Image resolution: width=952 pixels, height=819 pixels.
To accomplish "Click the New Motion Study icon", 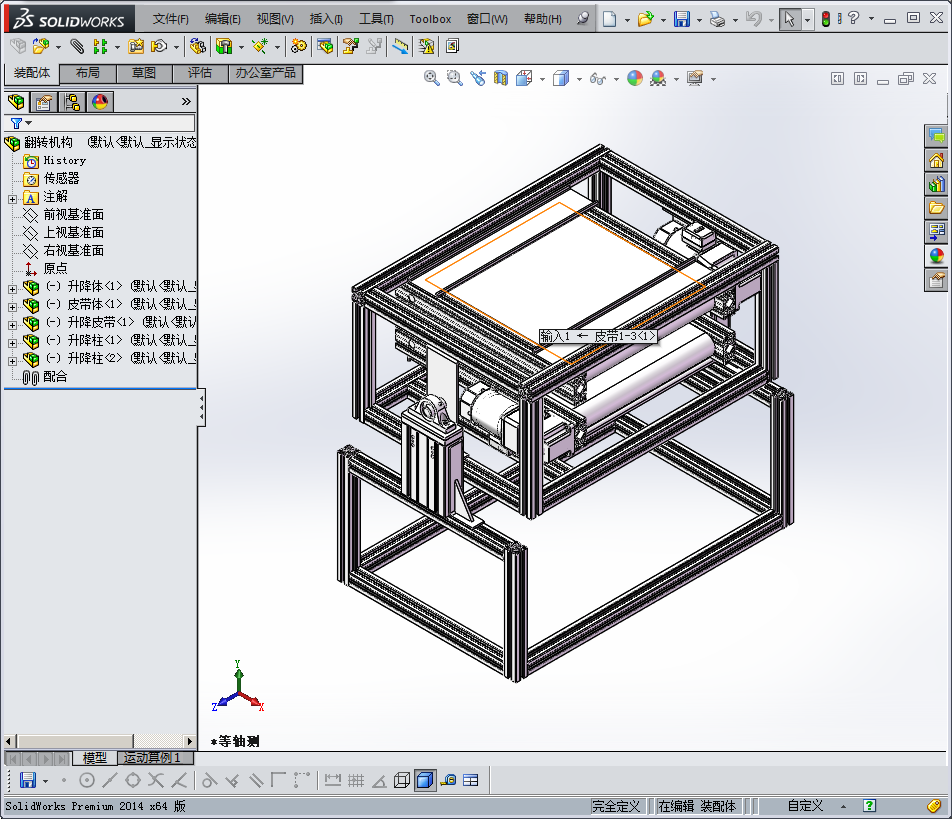I will coord(299,46).
